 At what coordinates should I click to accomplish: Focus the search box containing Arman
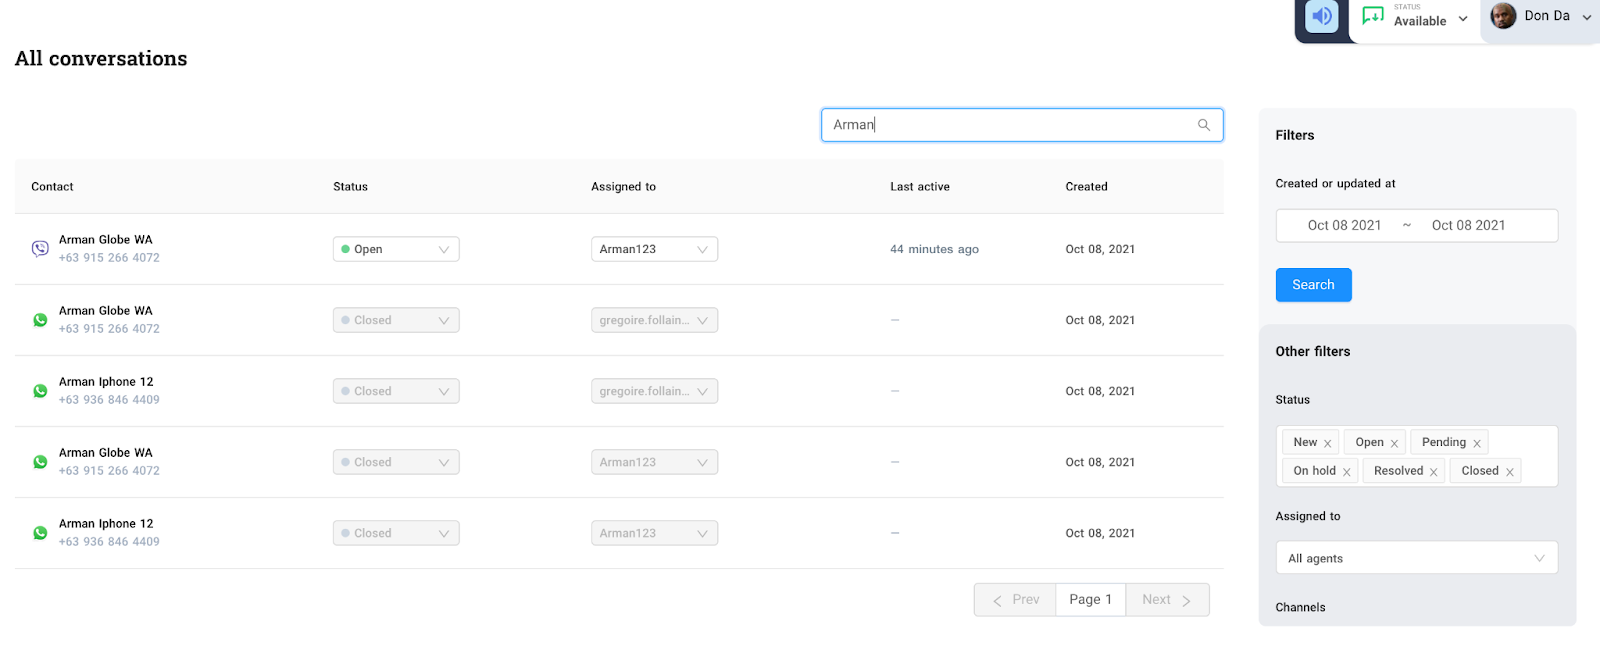click(x=1010, y=125)
